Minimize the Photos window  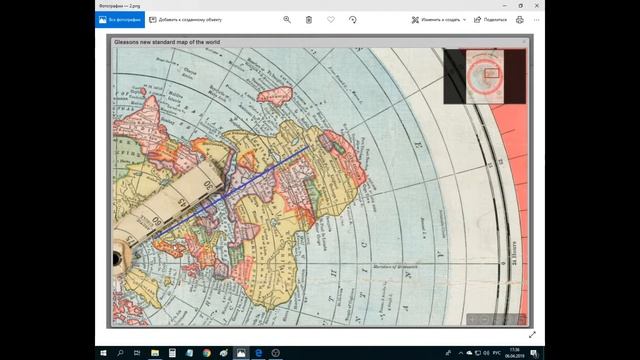[x=505, y=6]
